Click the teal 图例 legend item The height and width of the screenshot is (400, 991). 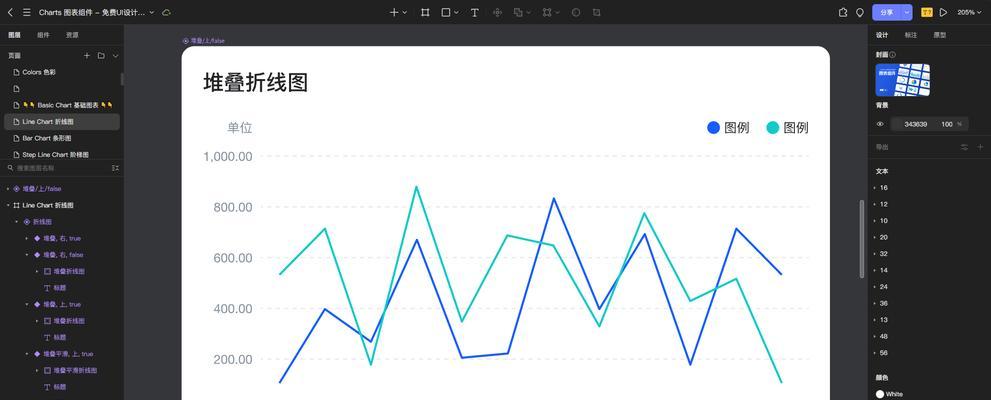pyautogui.click(x=787, y=128)
